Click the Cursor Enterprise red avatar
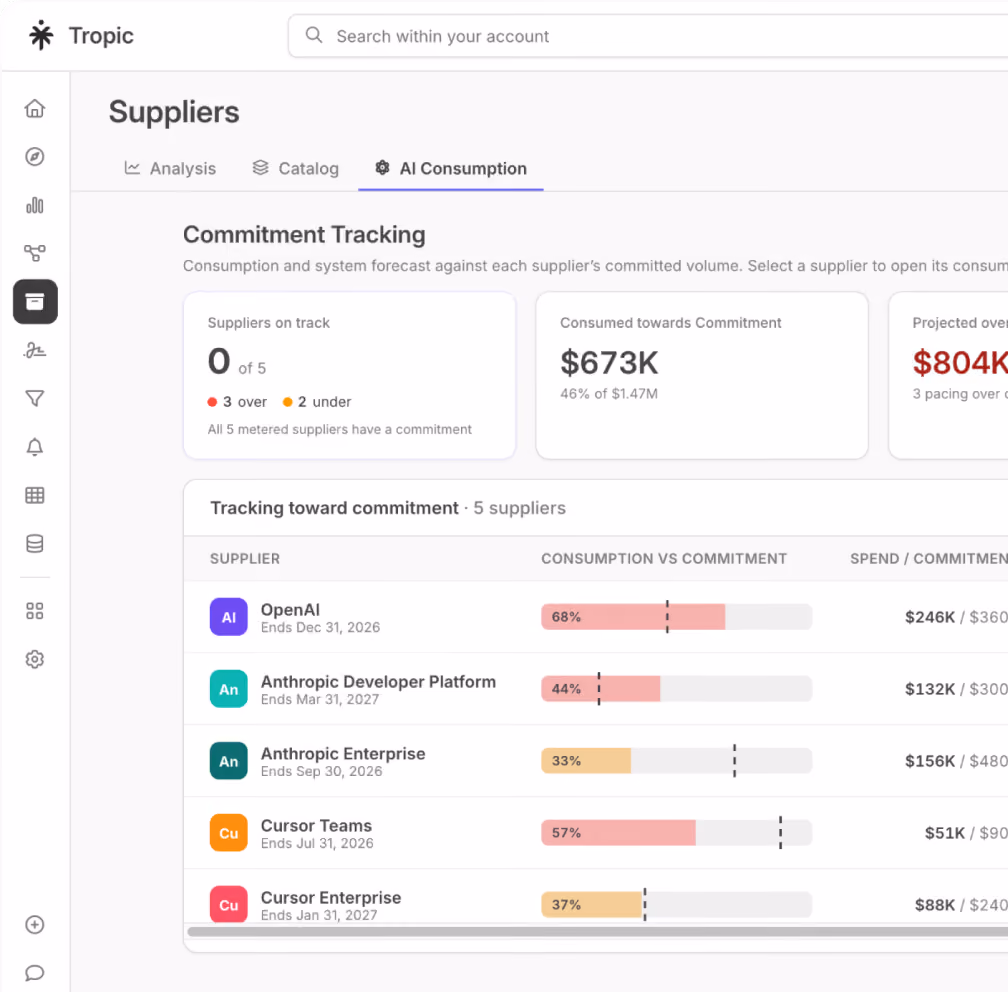The height and width of the screenshot is (992, 1008). coord(229,905)
